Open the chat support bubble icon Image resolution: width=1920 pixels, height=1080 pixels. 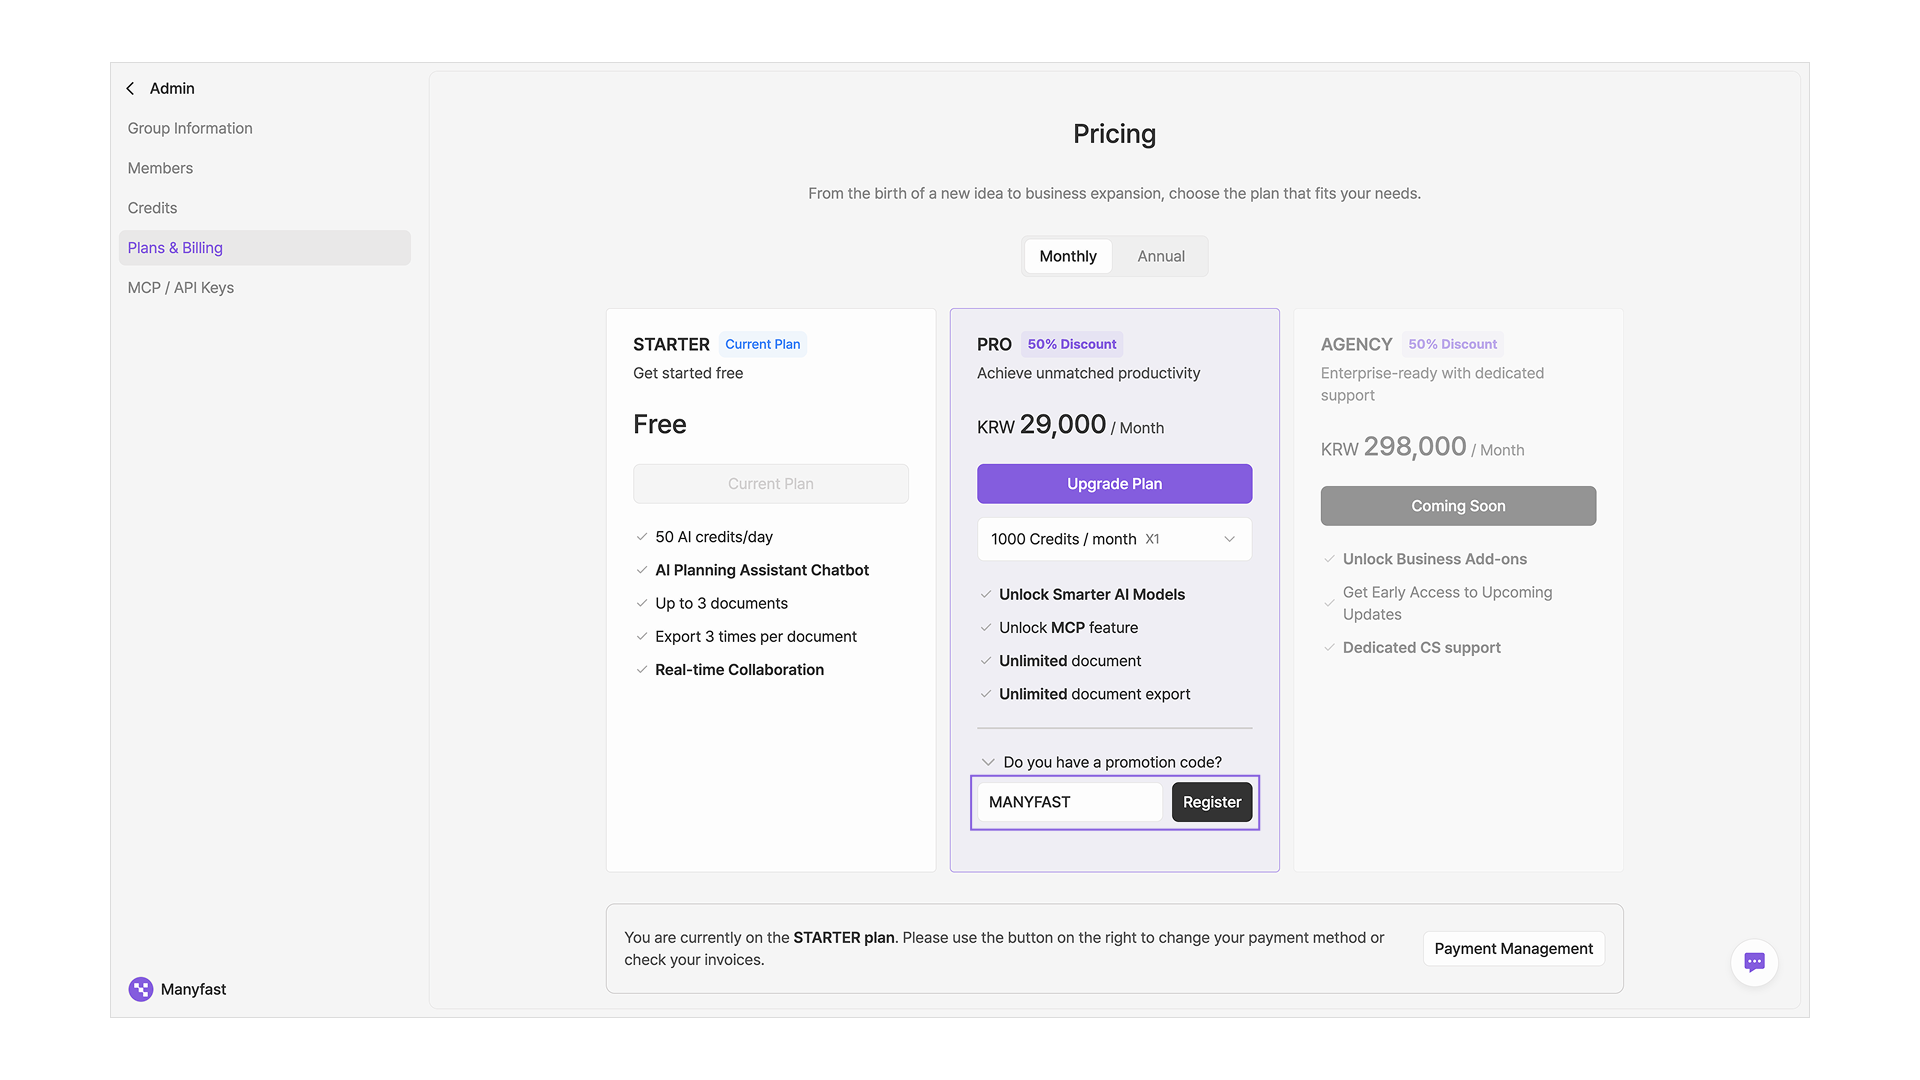(1754, 962)
